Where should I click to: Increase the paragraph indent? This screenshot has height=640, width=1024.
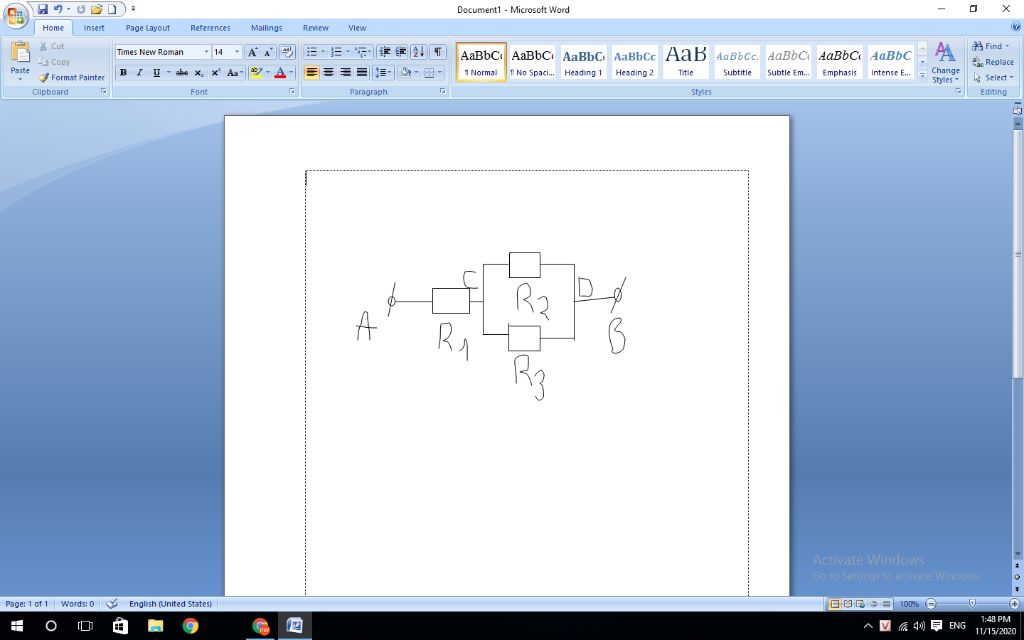click(401, 52)
